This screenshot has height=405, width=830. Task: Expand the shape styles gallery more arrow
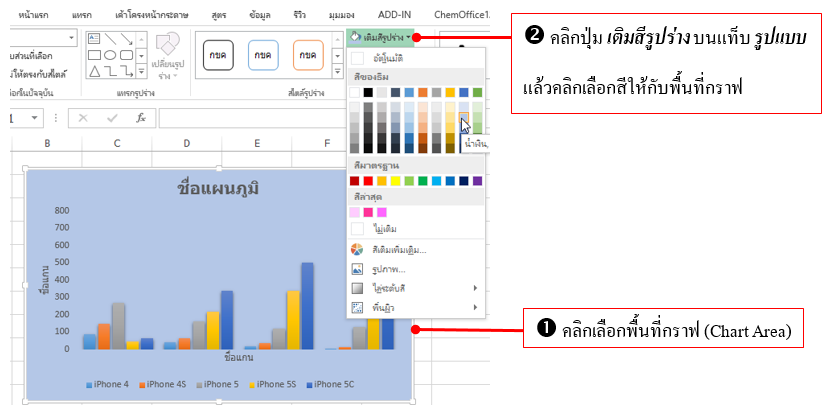pyautogui.click(x=335, y=70)
